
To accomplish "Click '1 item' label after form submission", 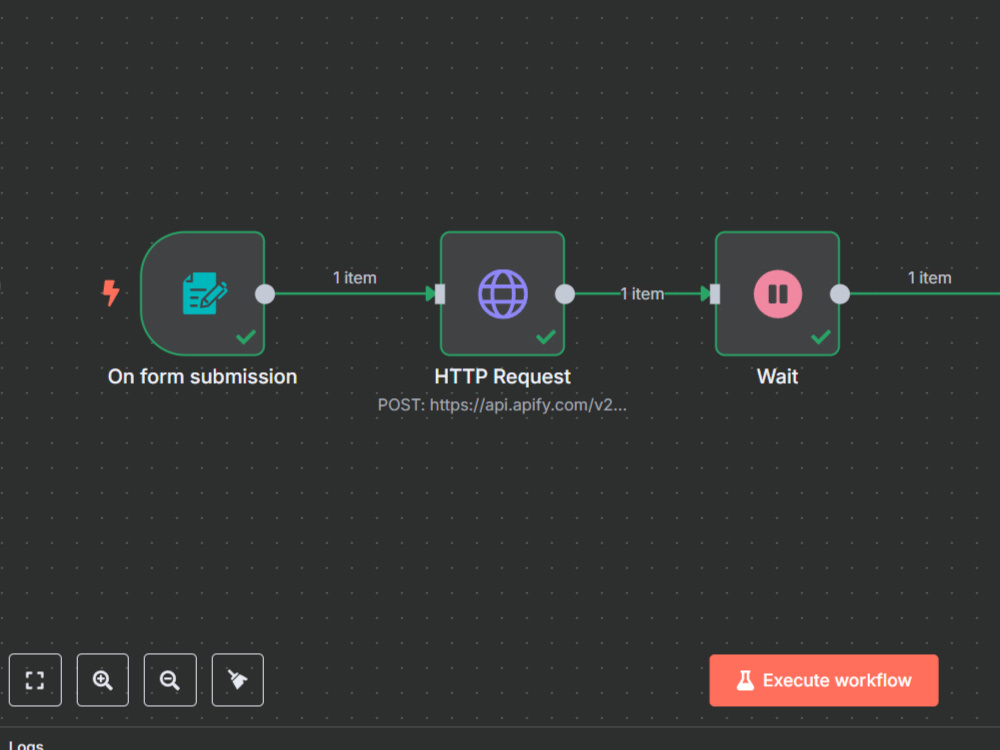I will pyautogui.click(x=355, y=278).
